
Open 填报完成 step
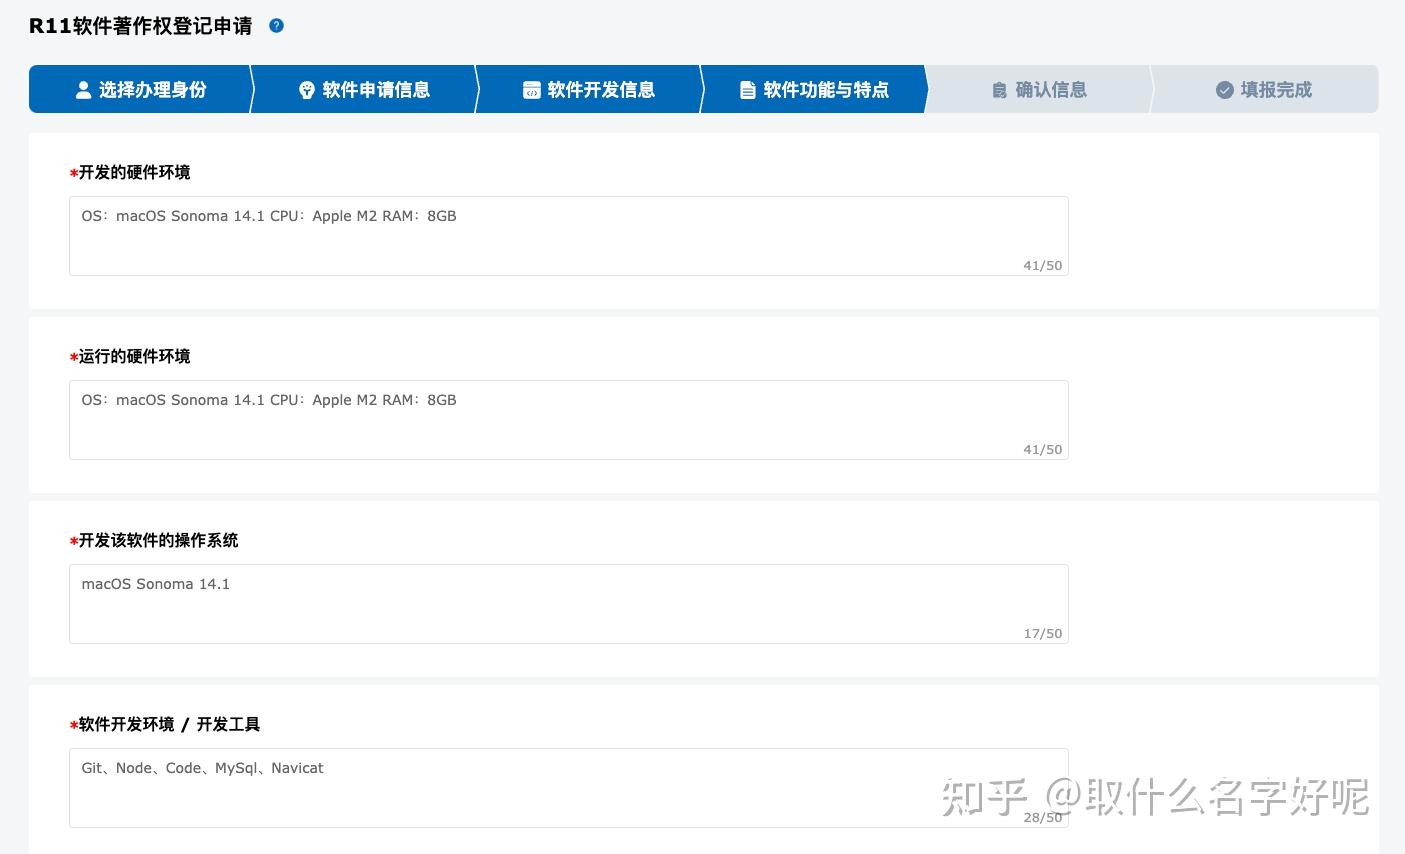click(1265, 89)
